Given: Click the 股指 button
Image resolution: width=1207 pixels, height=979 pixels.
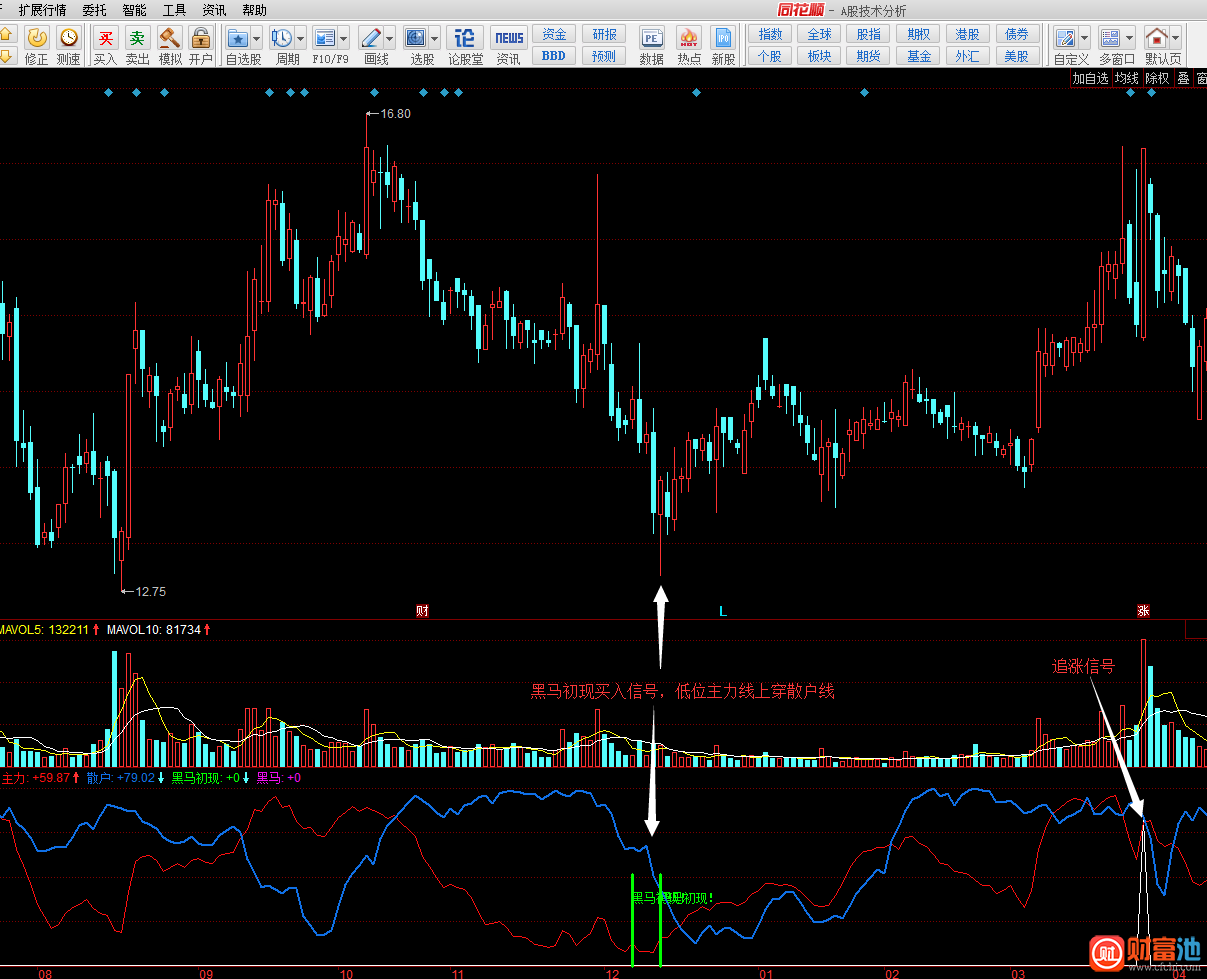Looking at the screenshot, I should 869,34.
